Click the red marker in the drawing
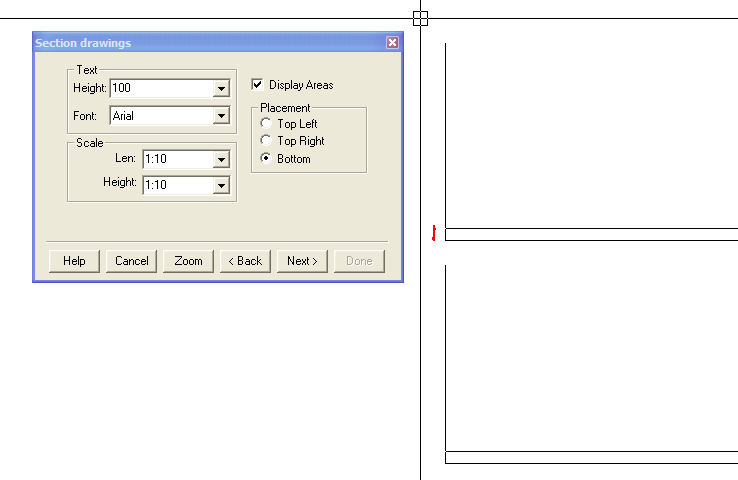The width and height of the screenshot is (738, 480). [433, 234]
